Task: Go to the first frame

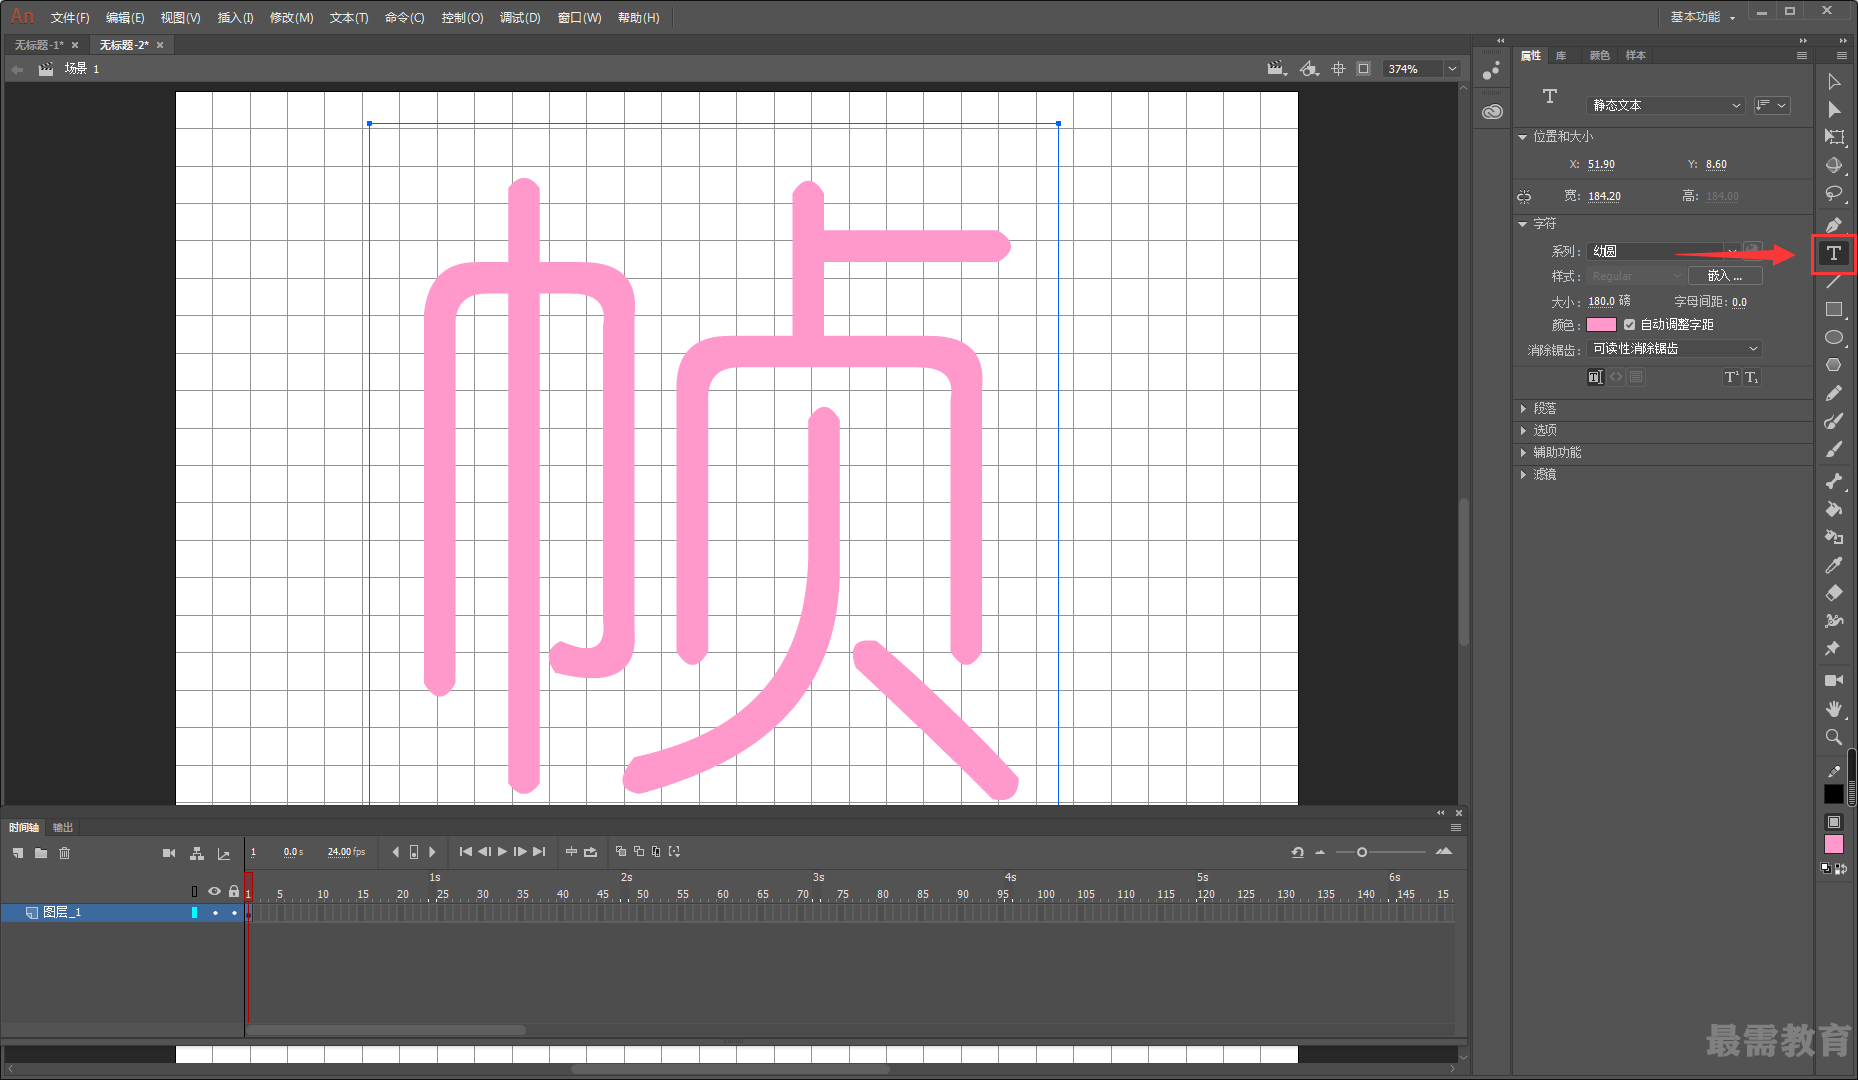Action: tap(466, 852)
